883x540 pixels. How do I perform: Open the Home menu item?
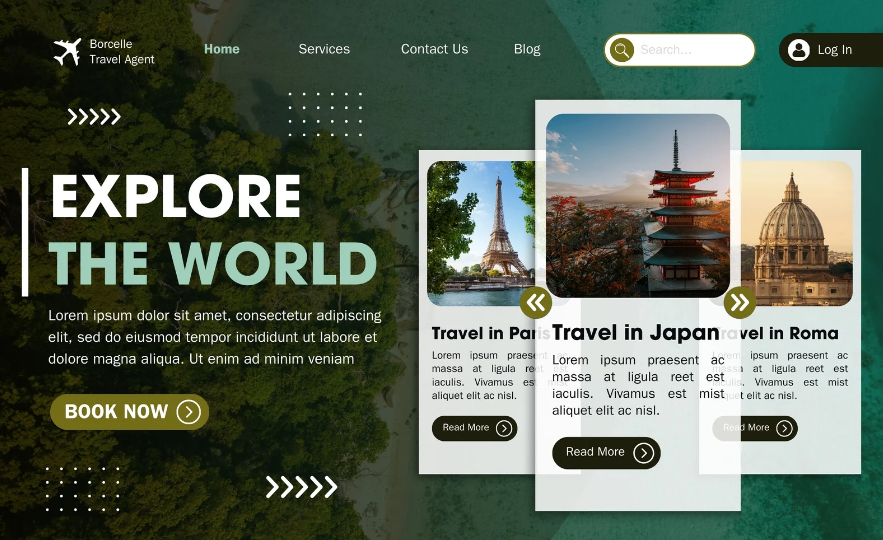222,49
